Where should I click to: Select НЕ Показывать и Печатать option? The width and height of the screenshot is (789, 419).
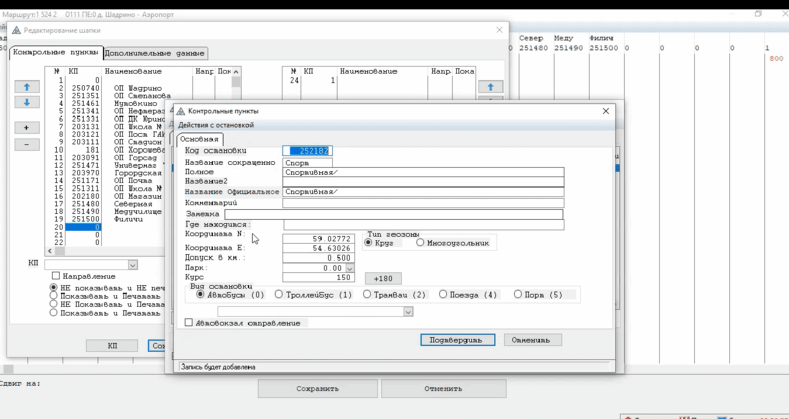point(54,304)
